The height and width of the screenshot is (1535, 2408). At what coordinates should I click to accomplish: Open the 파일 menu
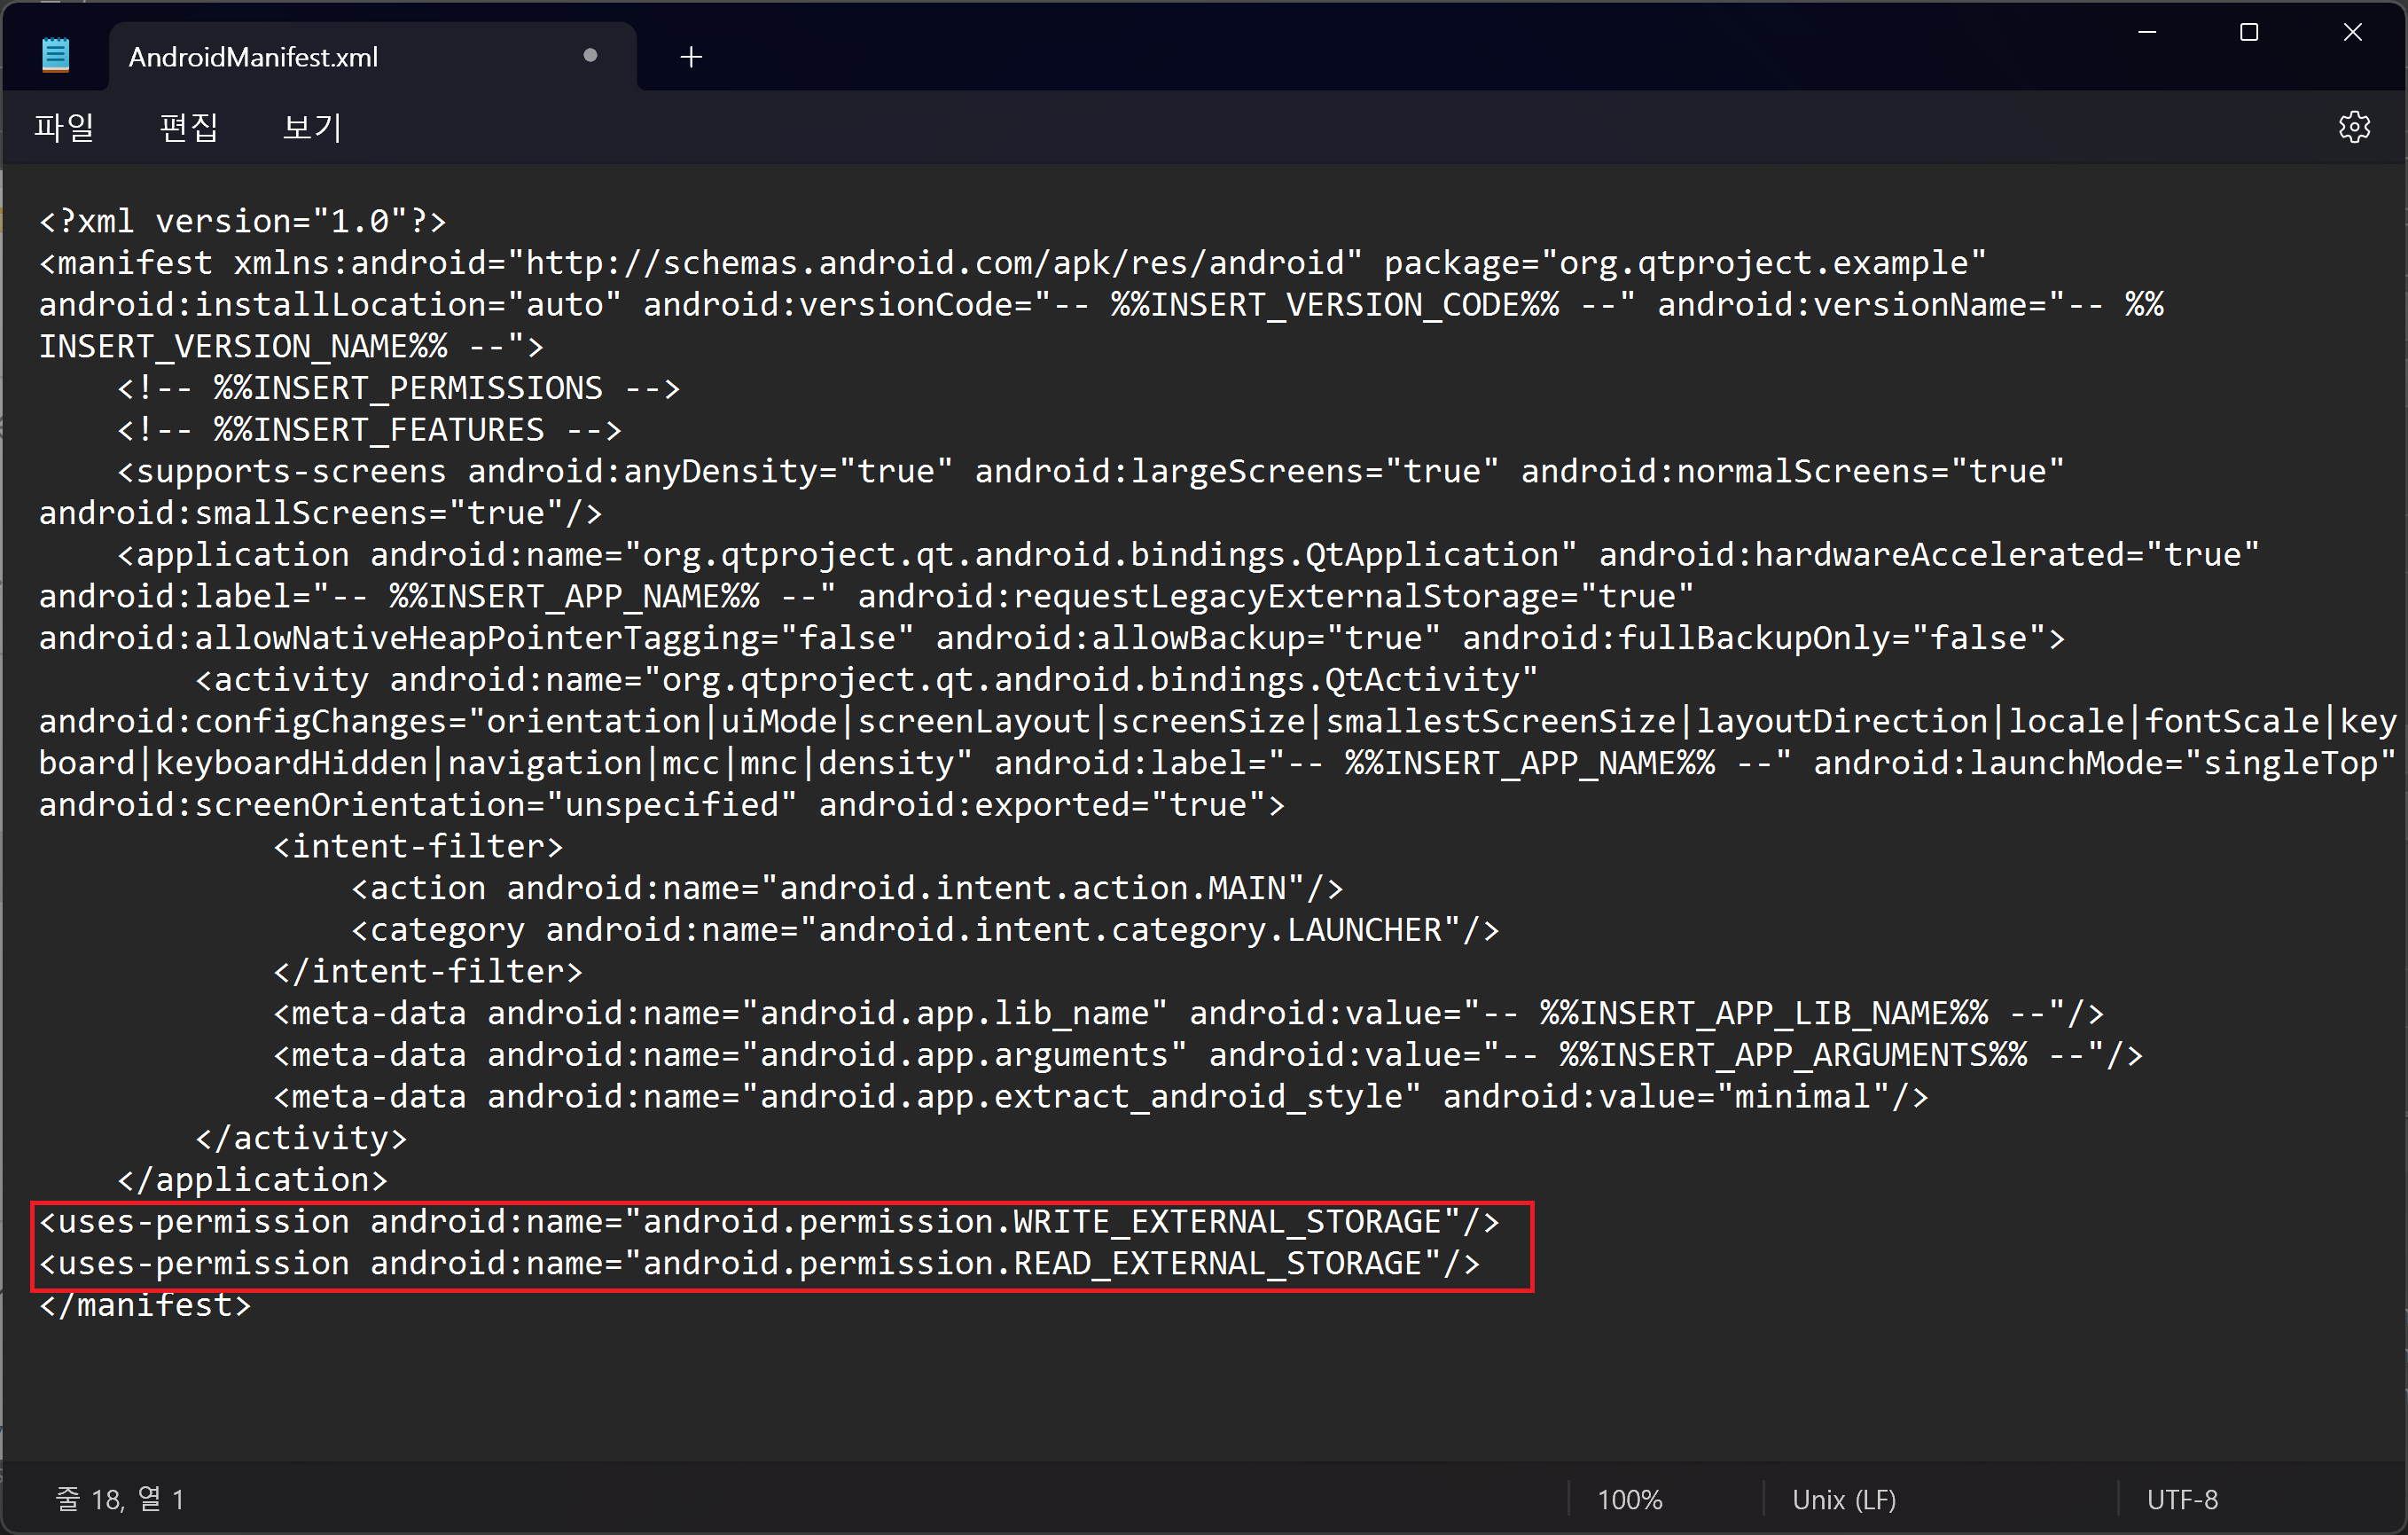click(64, 127)
